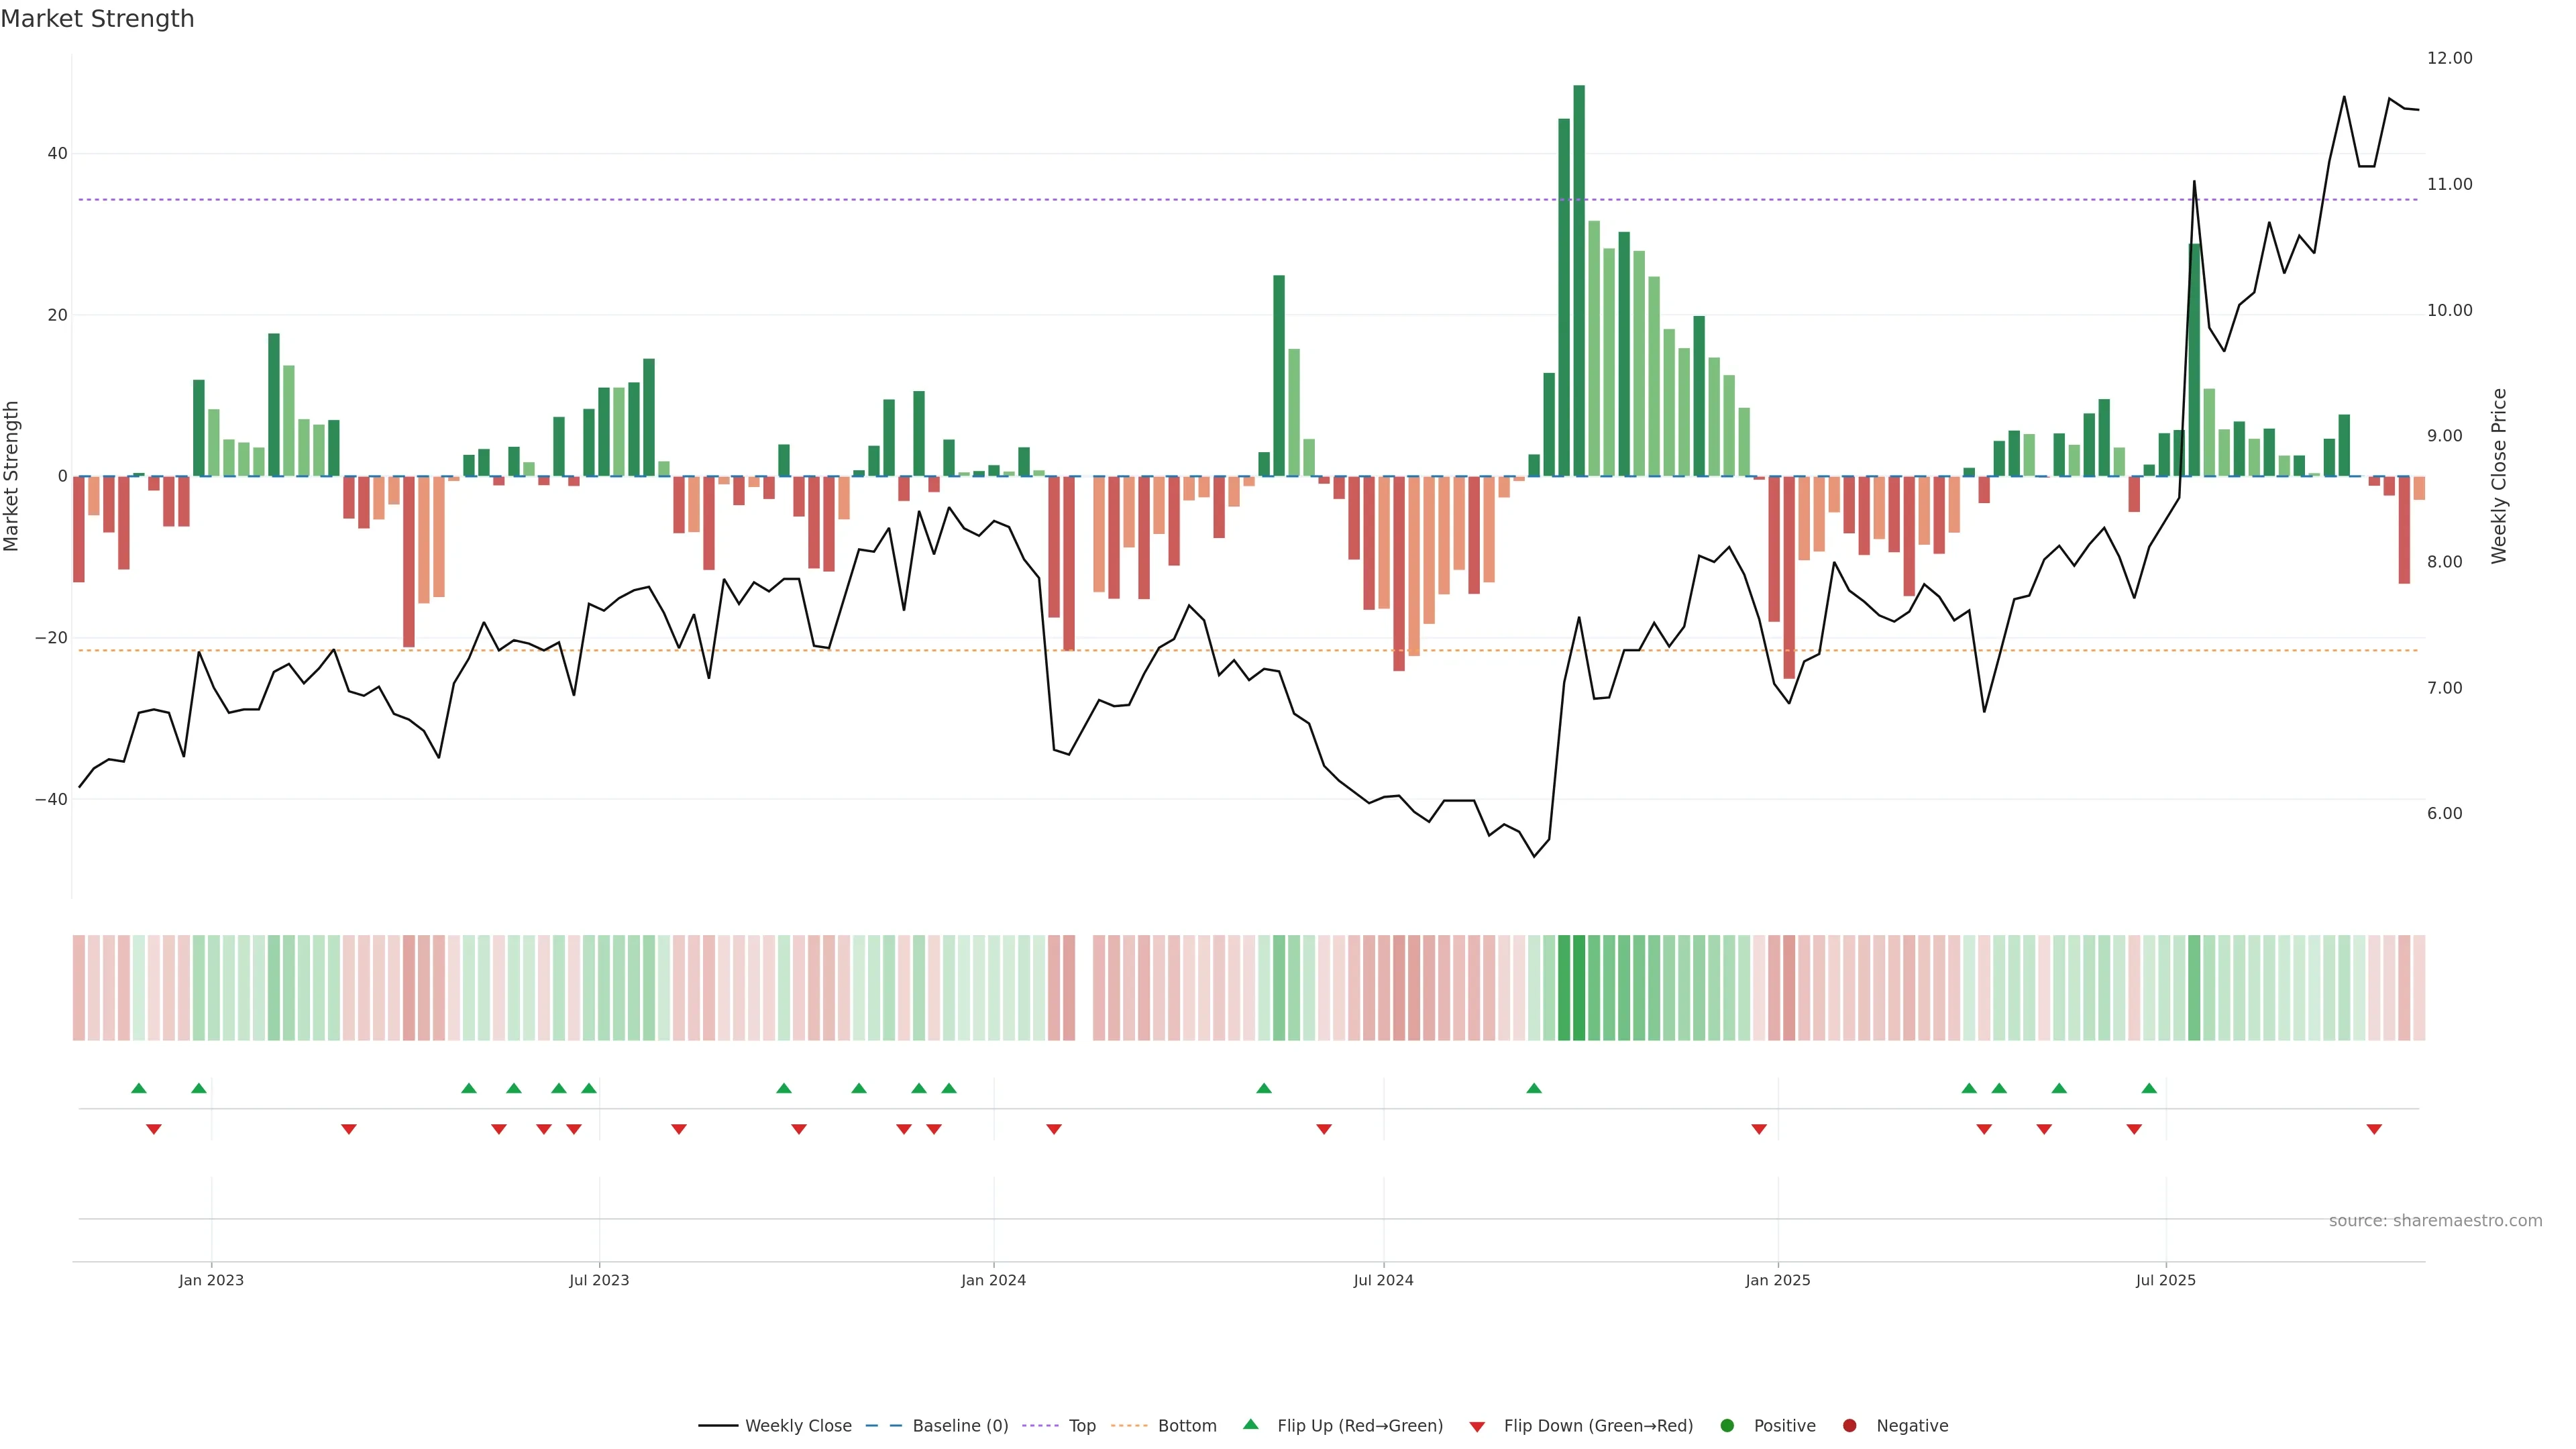
Task: Click the Weekly Close Price axis title
Action: pos(2499,476)
